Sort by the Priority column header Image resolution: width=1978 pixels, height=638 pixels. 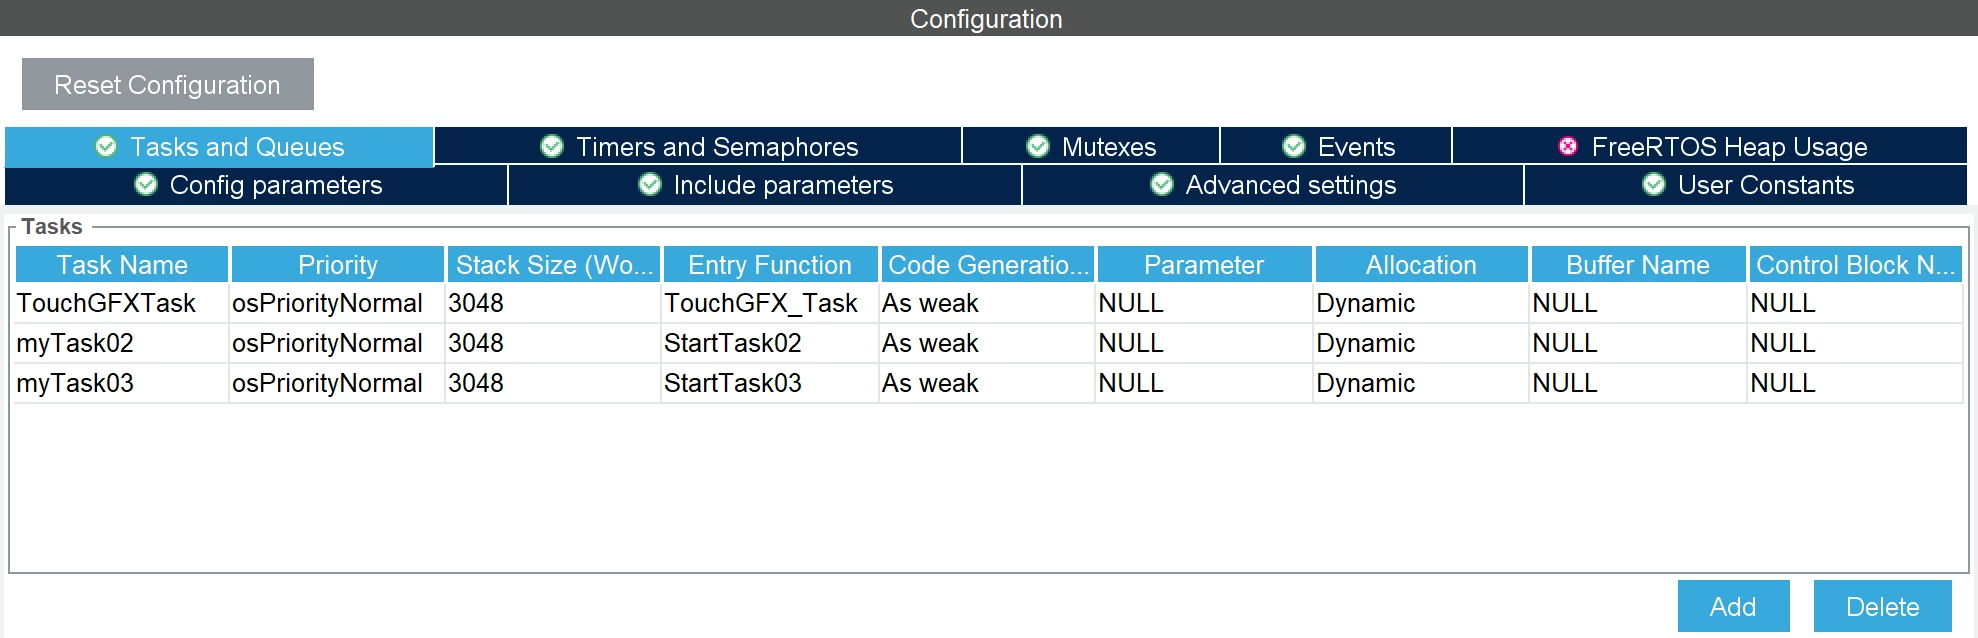tap(338, 265)
